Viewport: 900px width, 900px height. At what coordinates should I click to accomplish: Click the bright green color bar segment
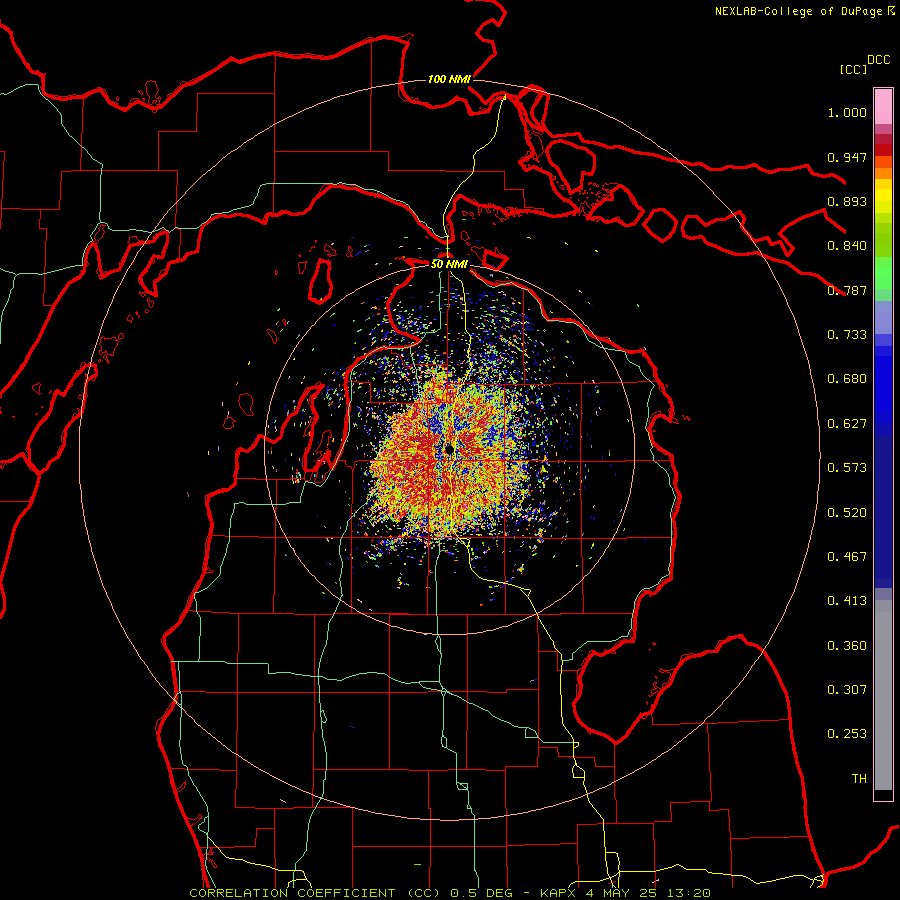pyautogui.click(x=883, y=273)
